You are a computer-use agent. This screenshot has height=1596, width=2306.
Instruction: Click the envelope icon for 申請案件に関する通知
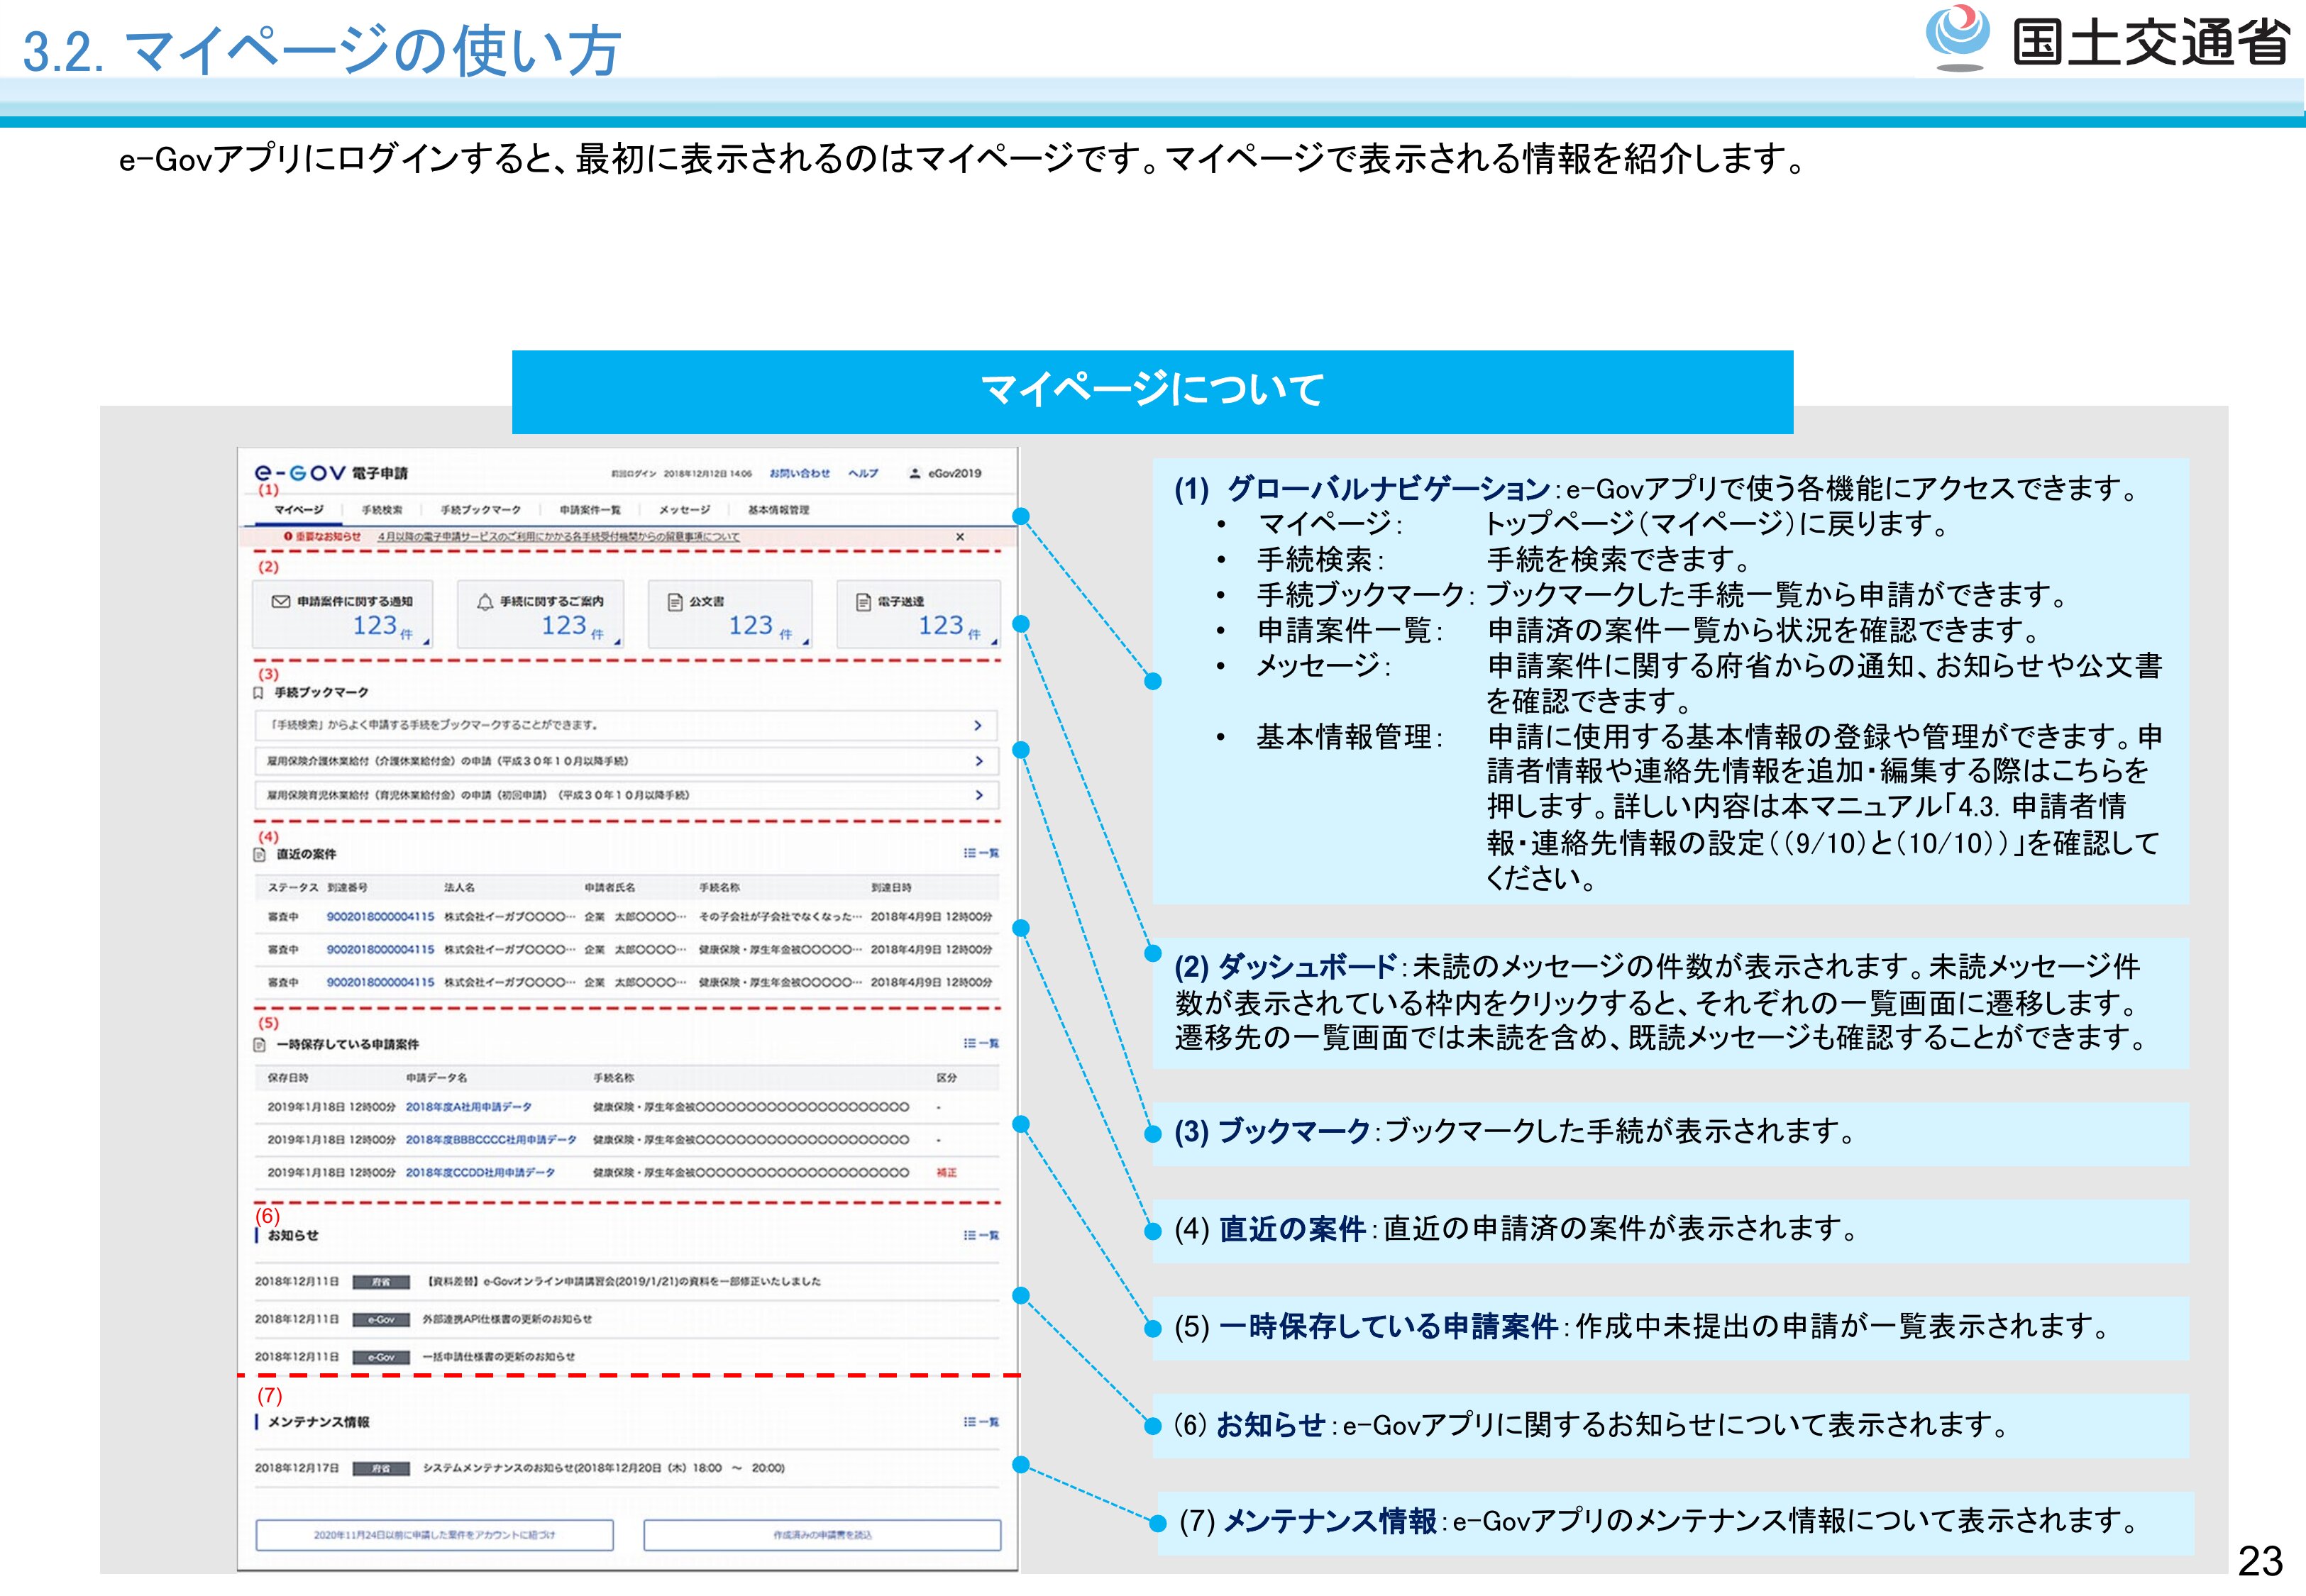281,601
